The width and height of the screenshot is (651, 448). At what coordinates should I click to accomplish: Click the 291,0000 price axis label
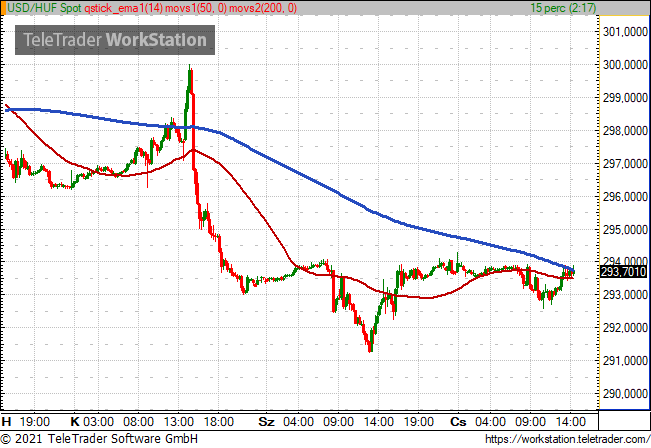click(625, 361)
